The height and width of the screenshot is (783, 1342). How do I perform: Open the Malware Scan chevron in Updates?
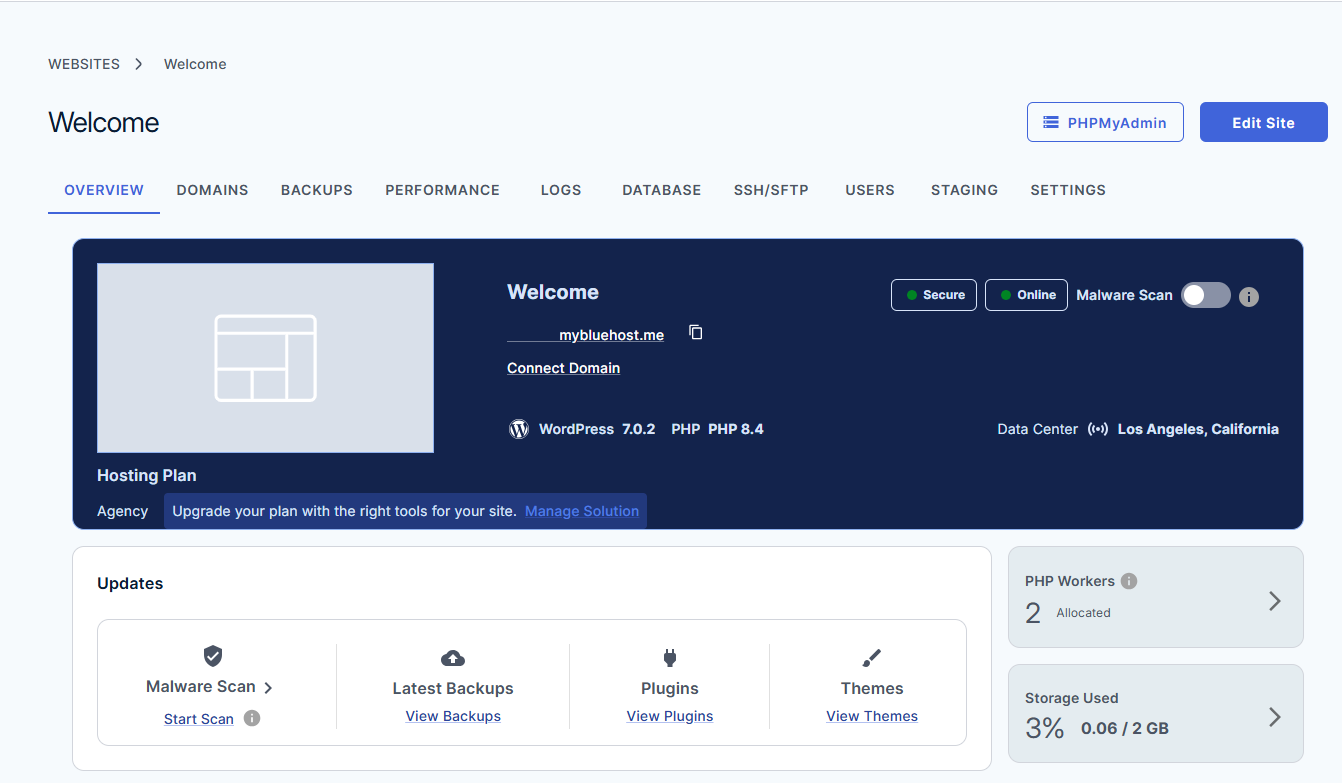click(x=268, y=688)
